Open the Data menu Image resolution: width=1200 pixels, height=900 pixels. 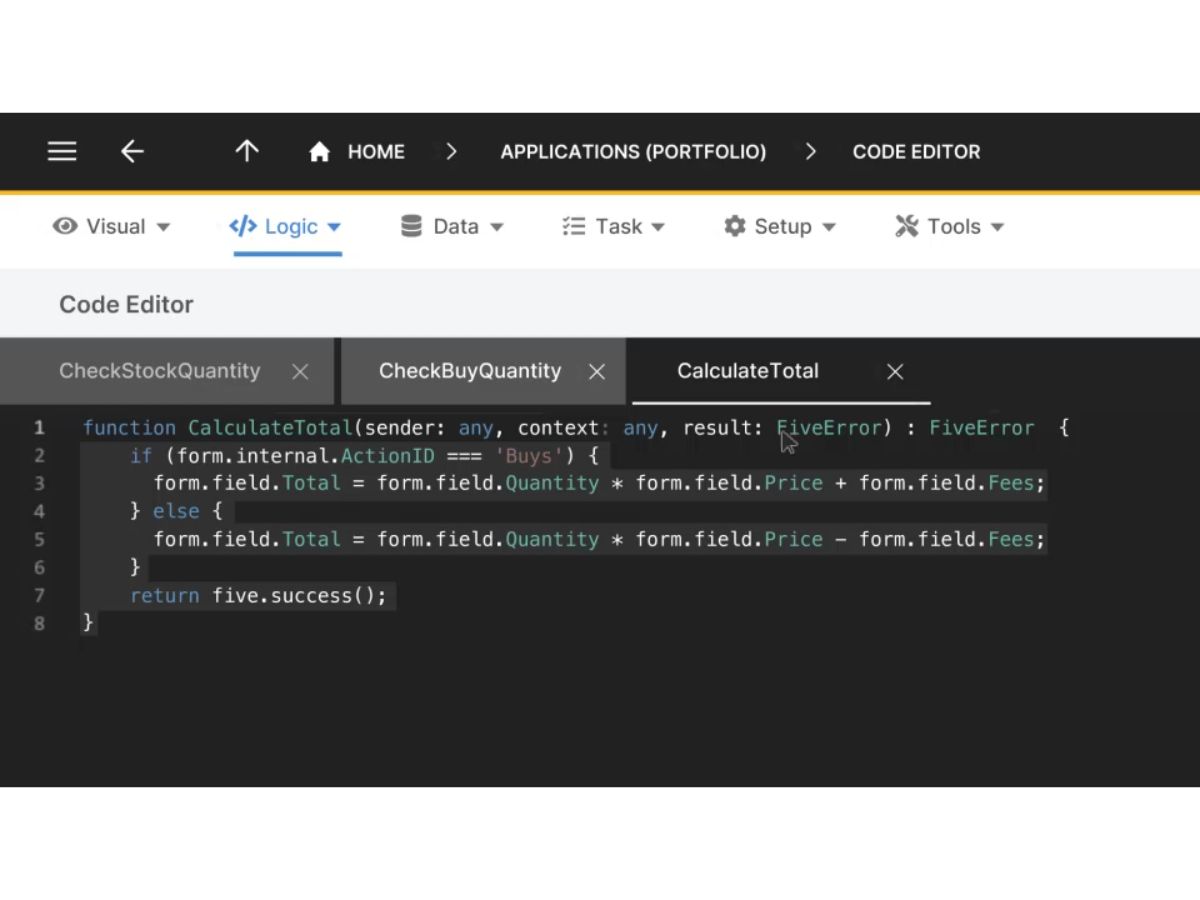coord(452,227)
